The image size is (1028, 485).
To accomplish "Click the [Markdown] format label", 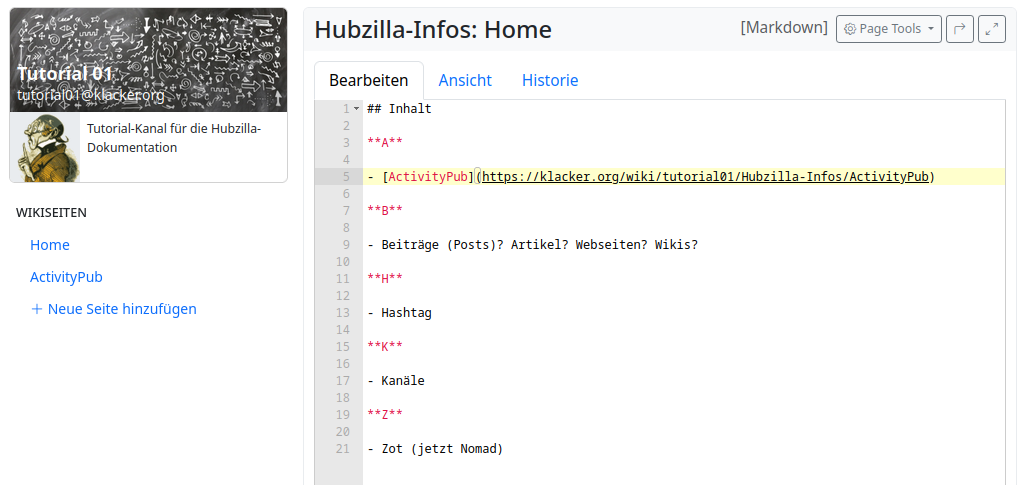I will (784, 28).
